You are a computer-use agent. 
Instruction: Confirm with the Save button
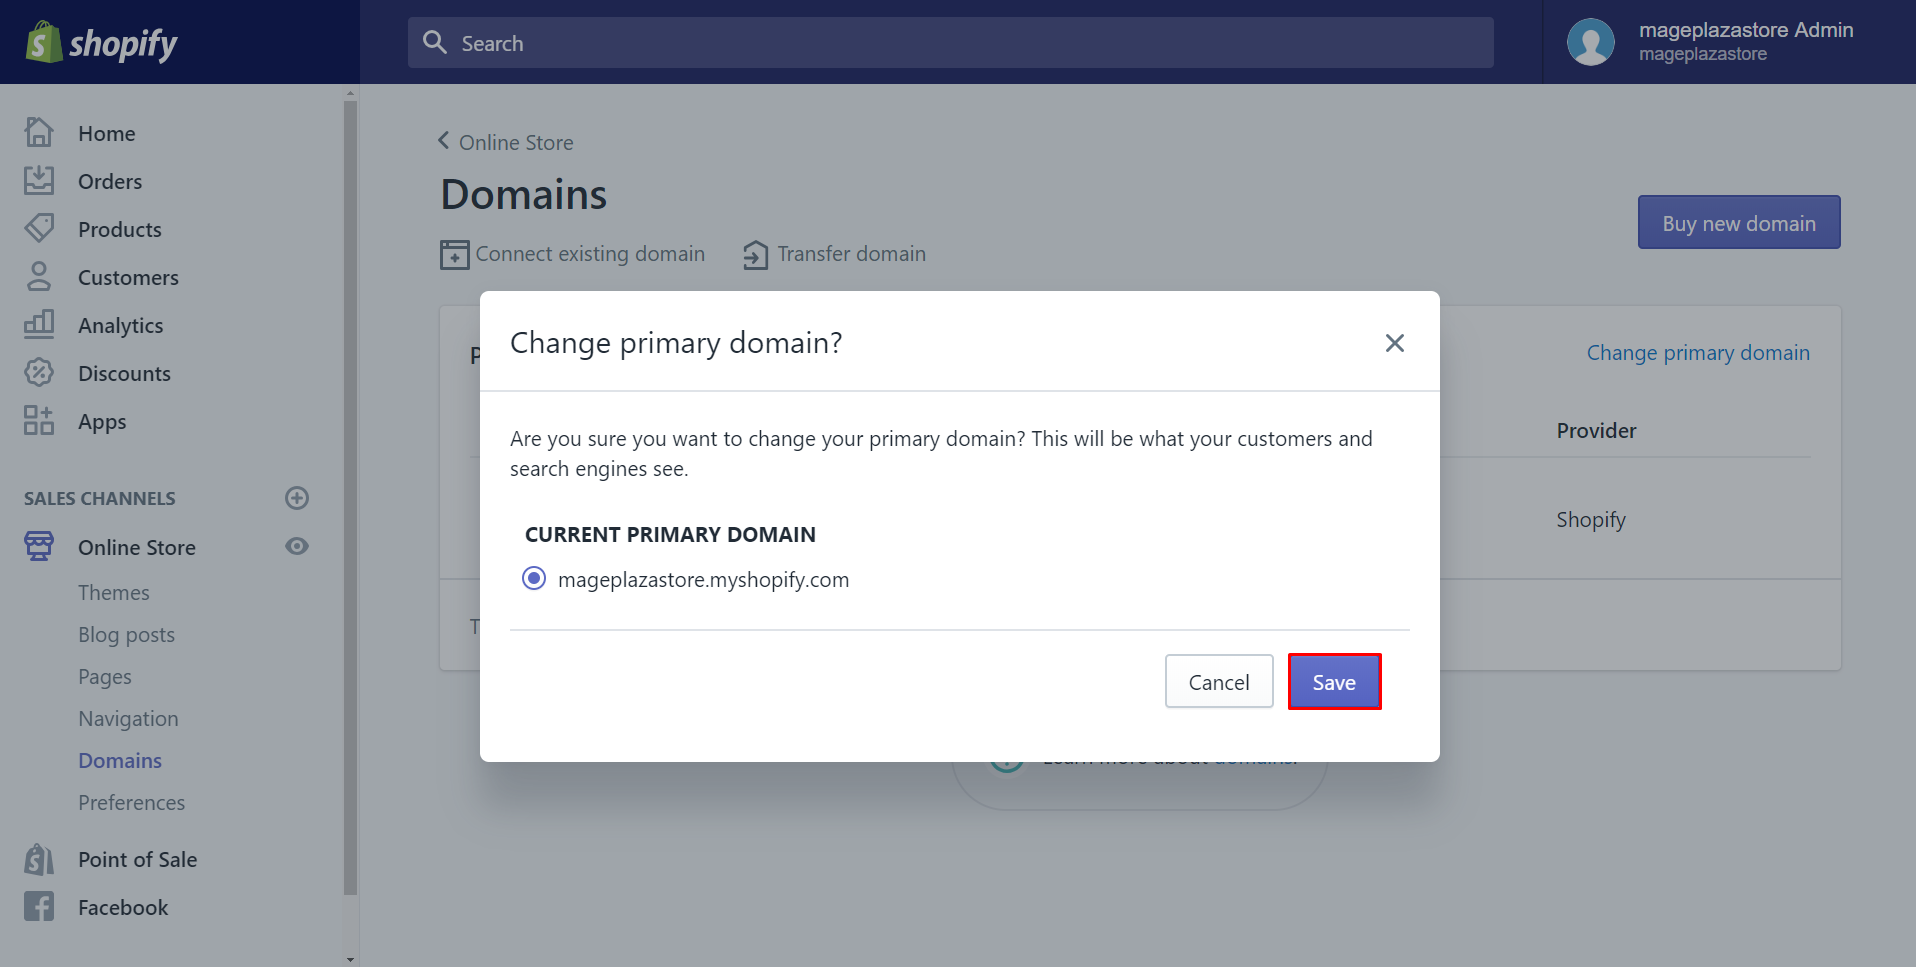1334,682
